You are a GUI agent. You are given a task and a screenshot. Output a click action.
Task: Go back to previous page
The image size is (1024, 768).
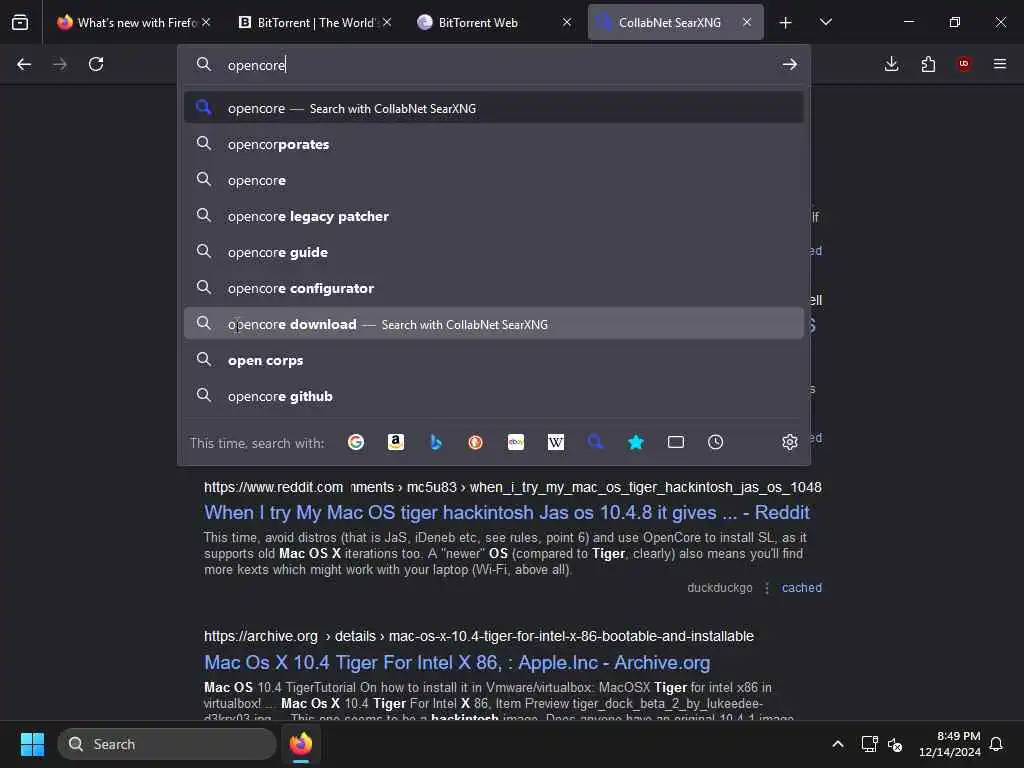[x=24, y=64]
